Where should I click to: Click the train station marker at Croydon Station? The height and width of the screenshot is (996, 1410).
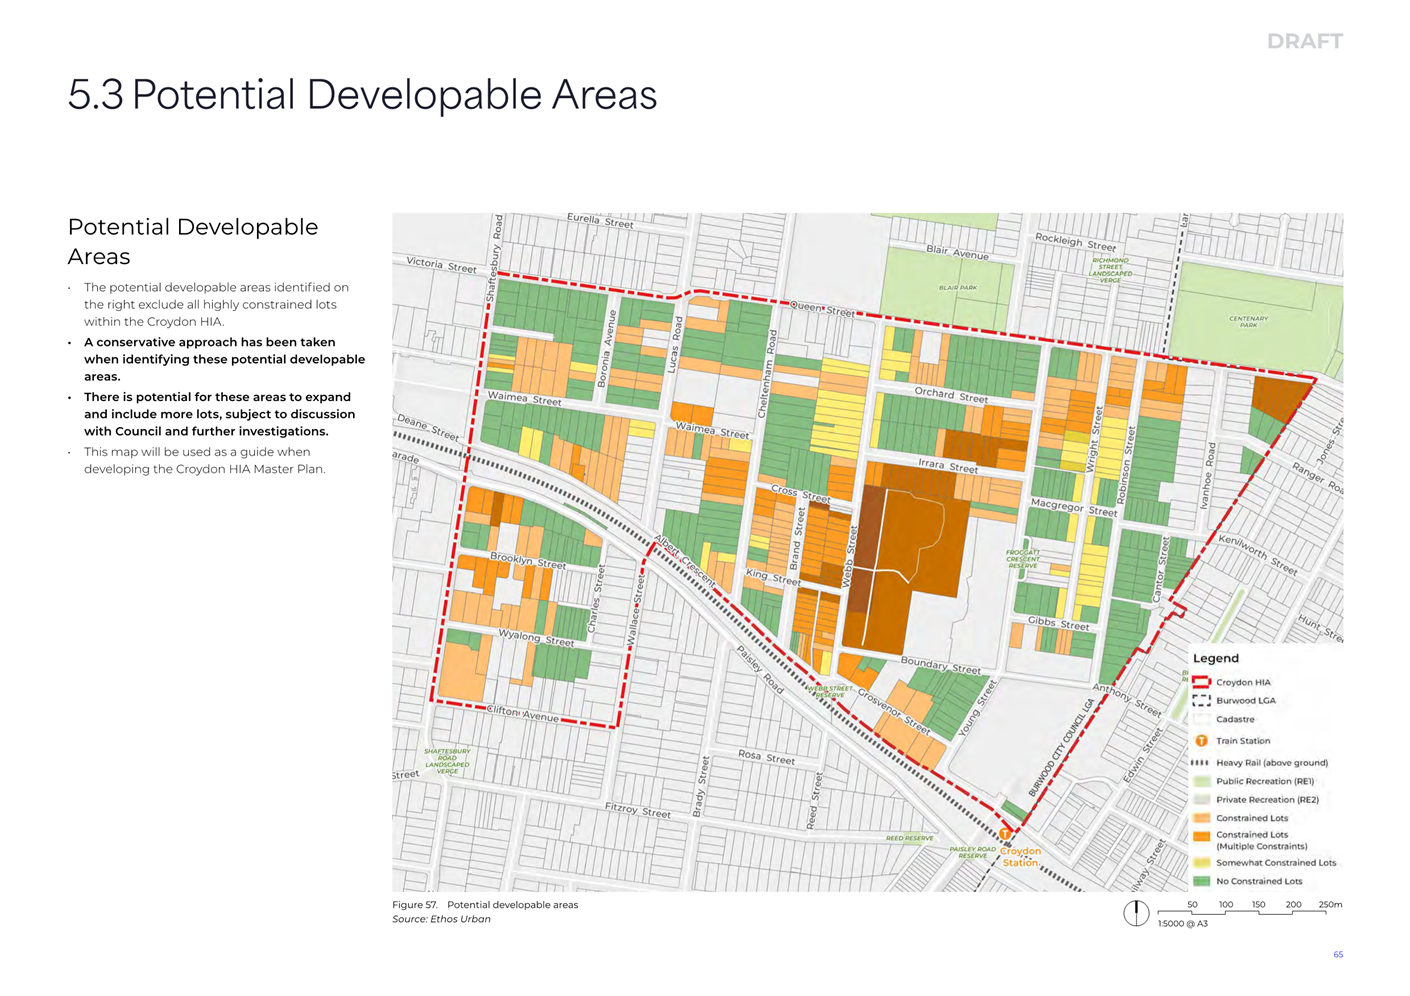tap(1005, 834)
